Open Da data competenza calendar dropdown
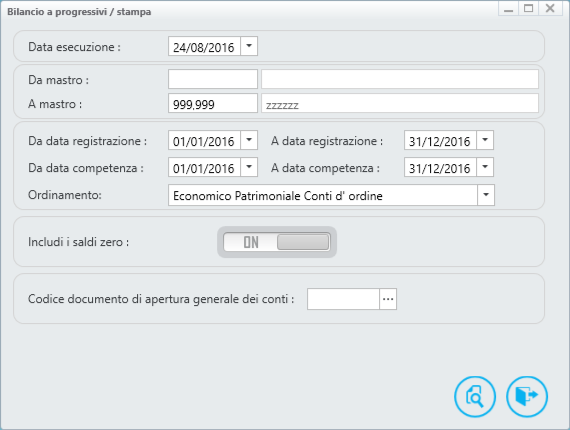Screen dimensions: 570x430 pos(249,167)
